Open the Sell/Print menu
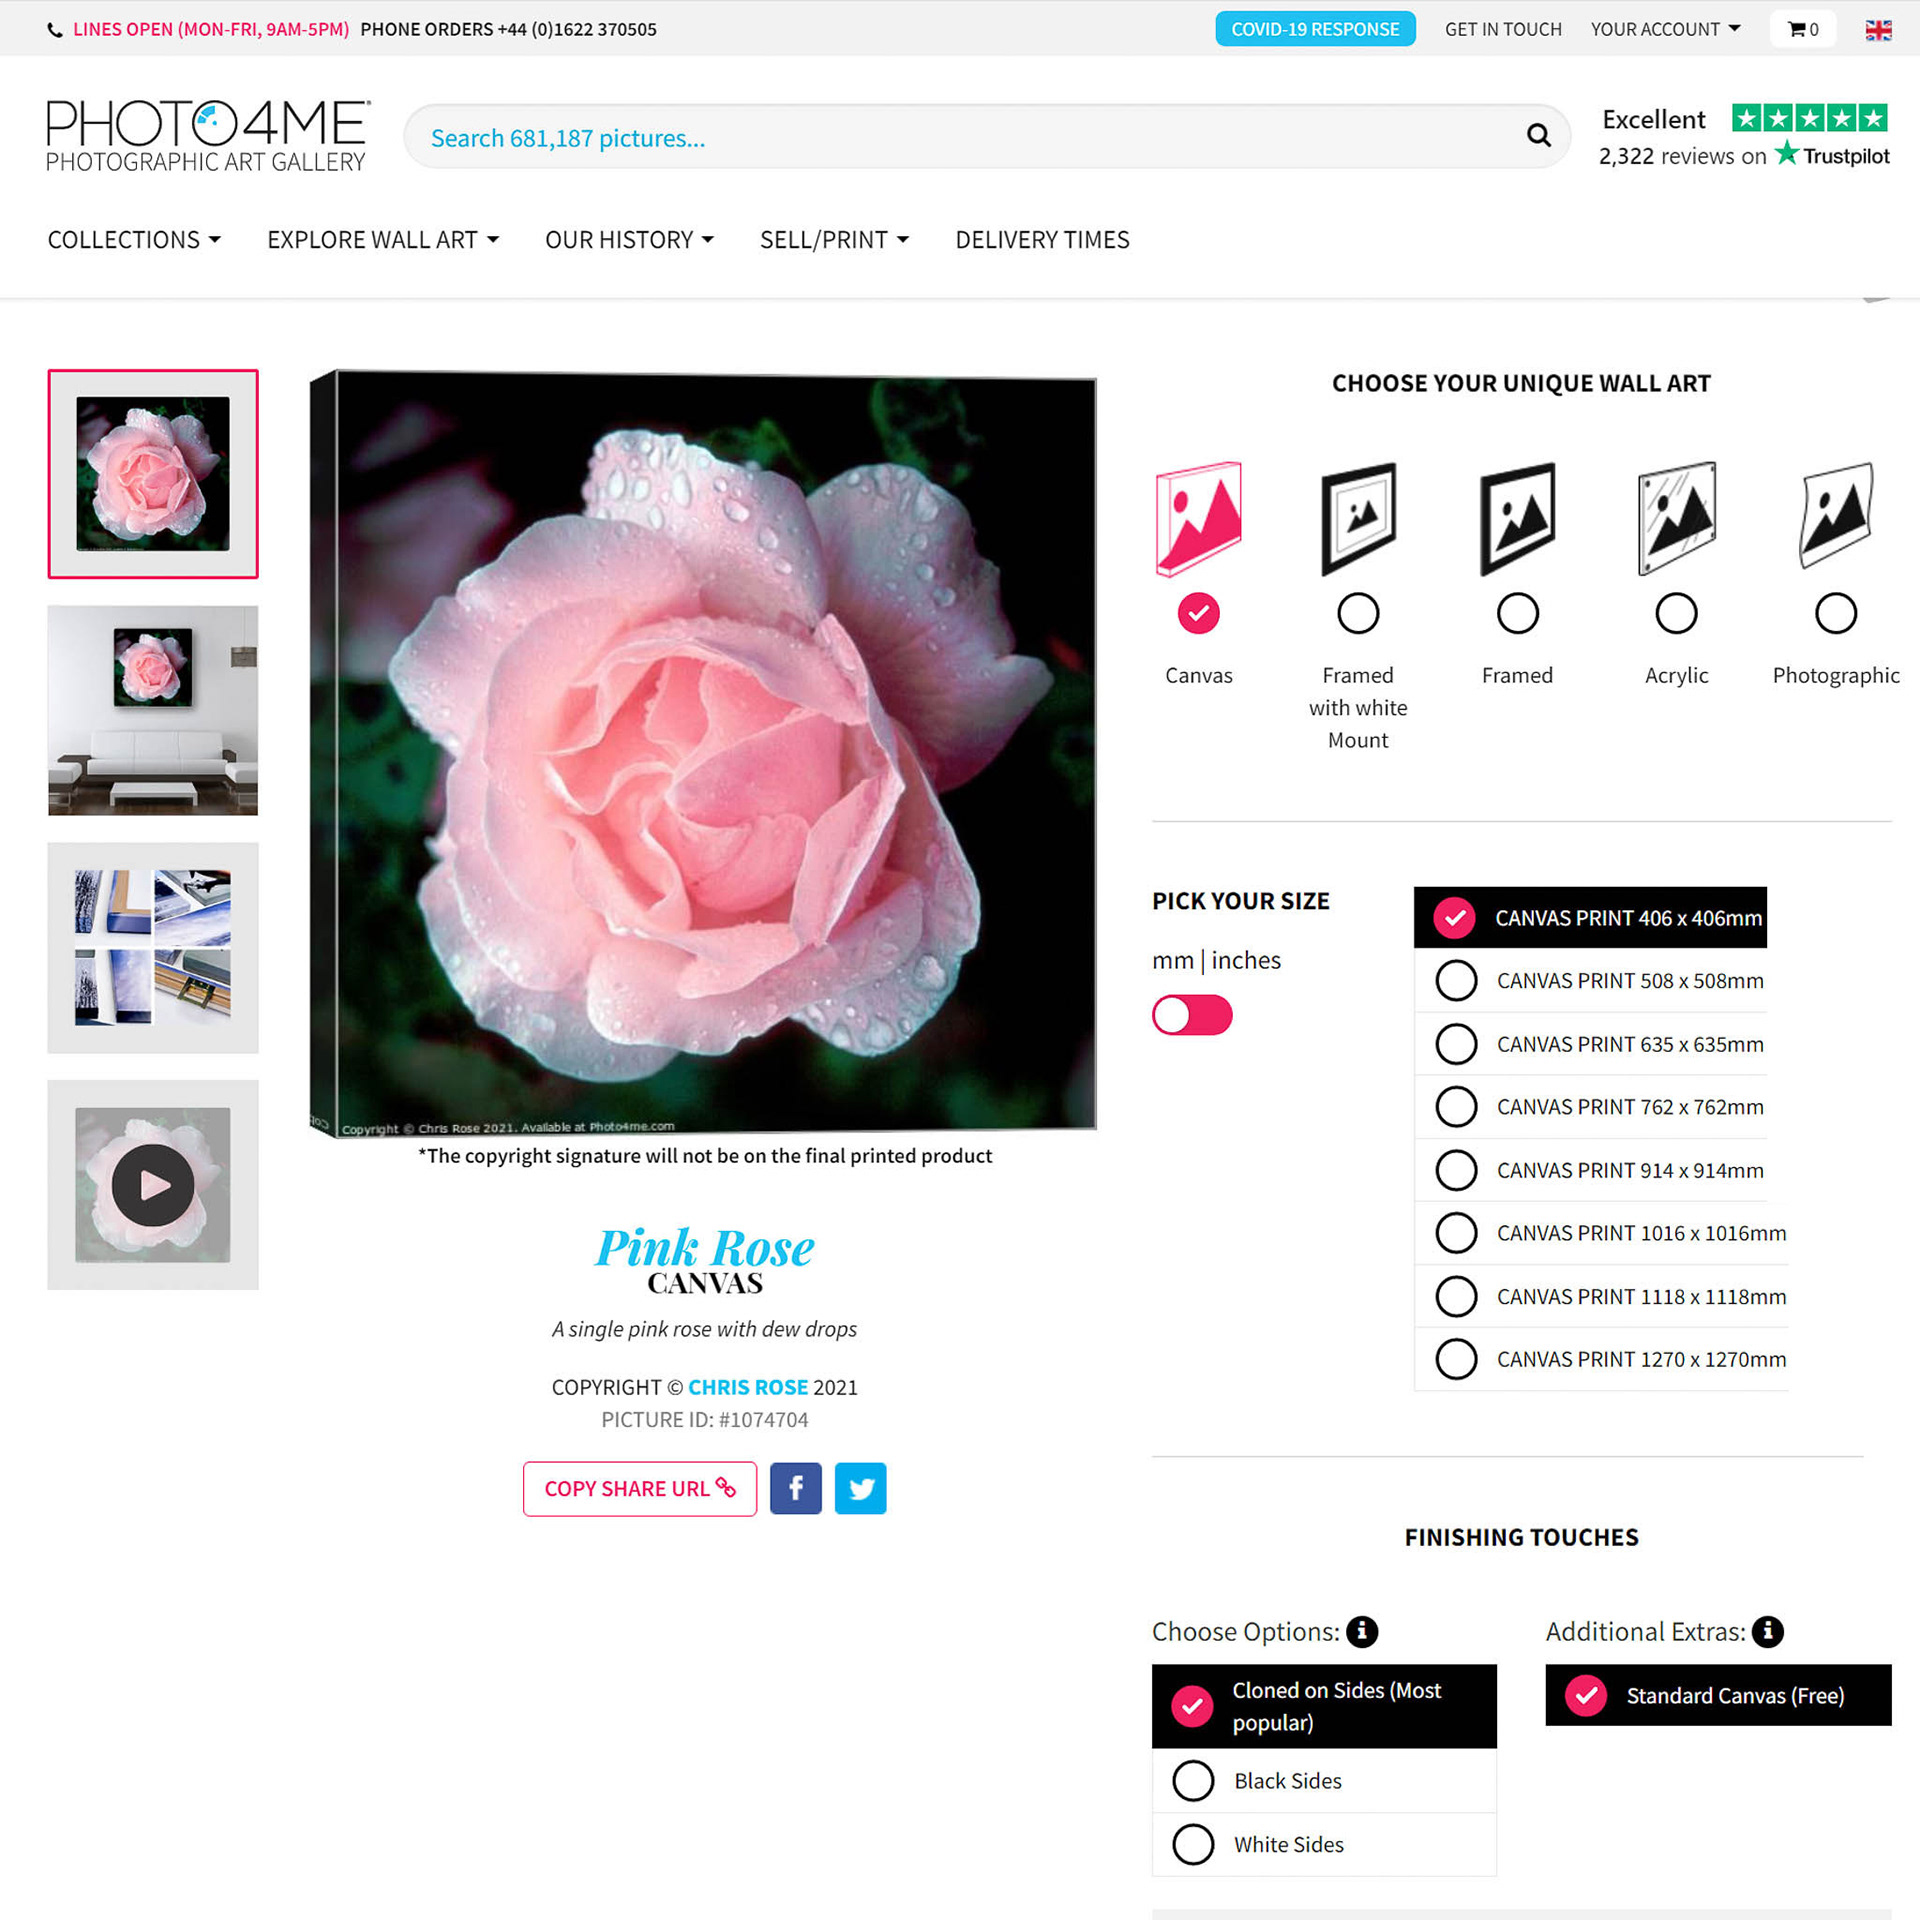 (834, 240)
